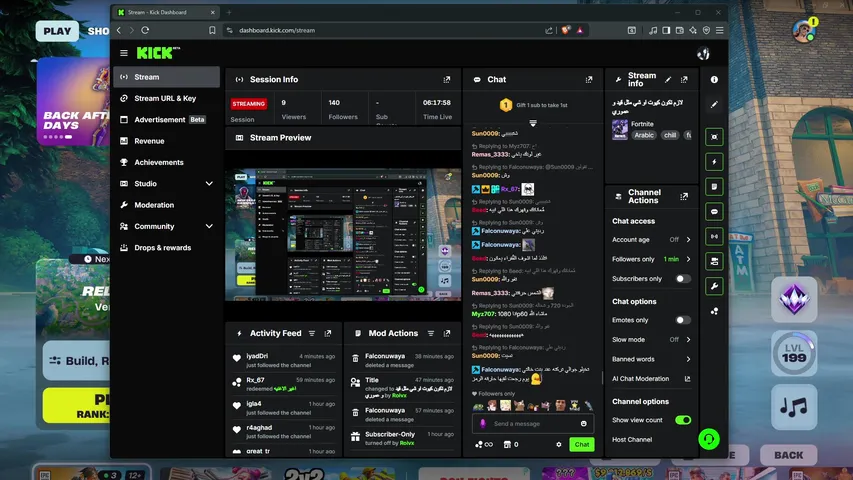
Task: Open Activity Feed filter options
Action: click(x=312, y=333)
